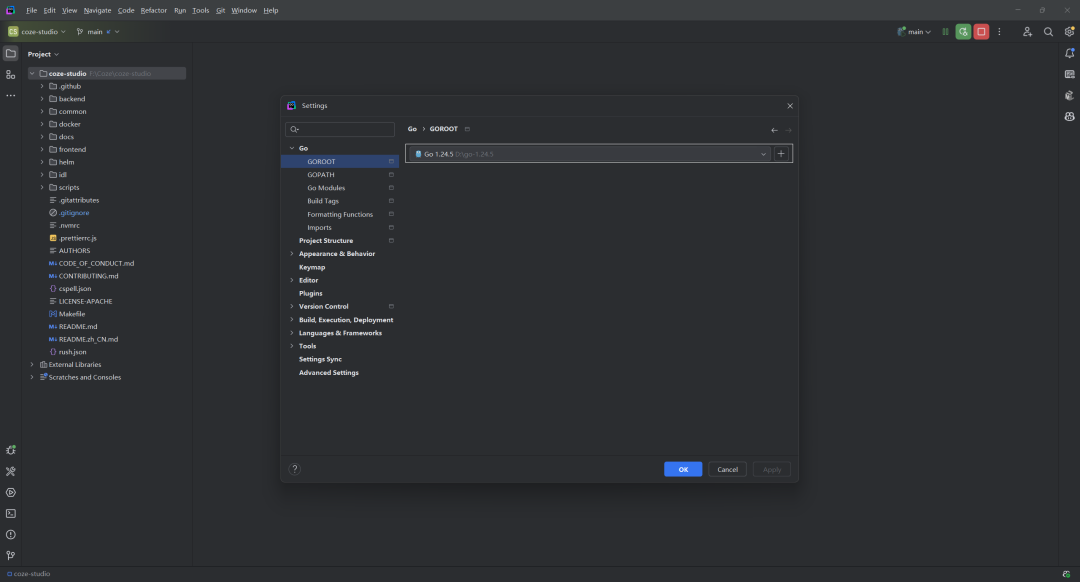Open the Tools menu

(200, 10)
